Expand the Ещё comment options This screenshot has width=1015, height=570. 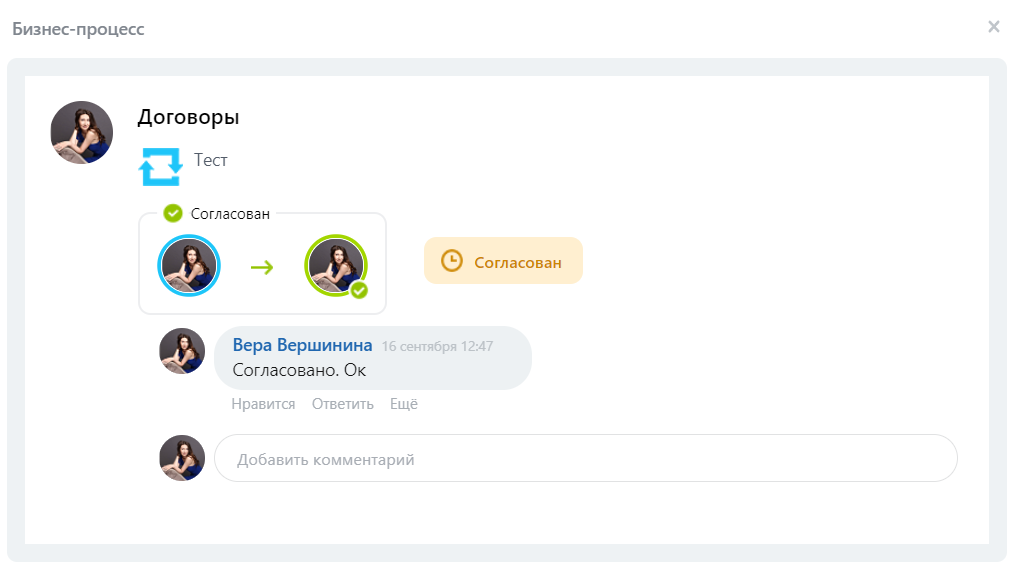click(x=404, y=404)
